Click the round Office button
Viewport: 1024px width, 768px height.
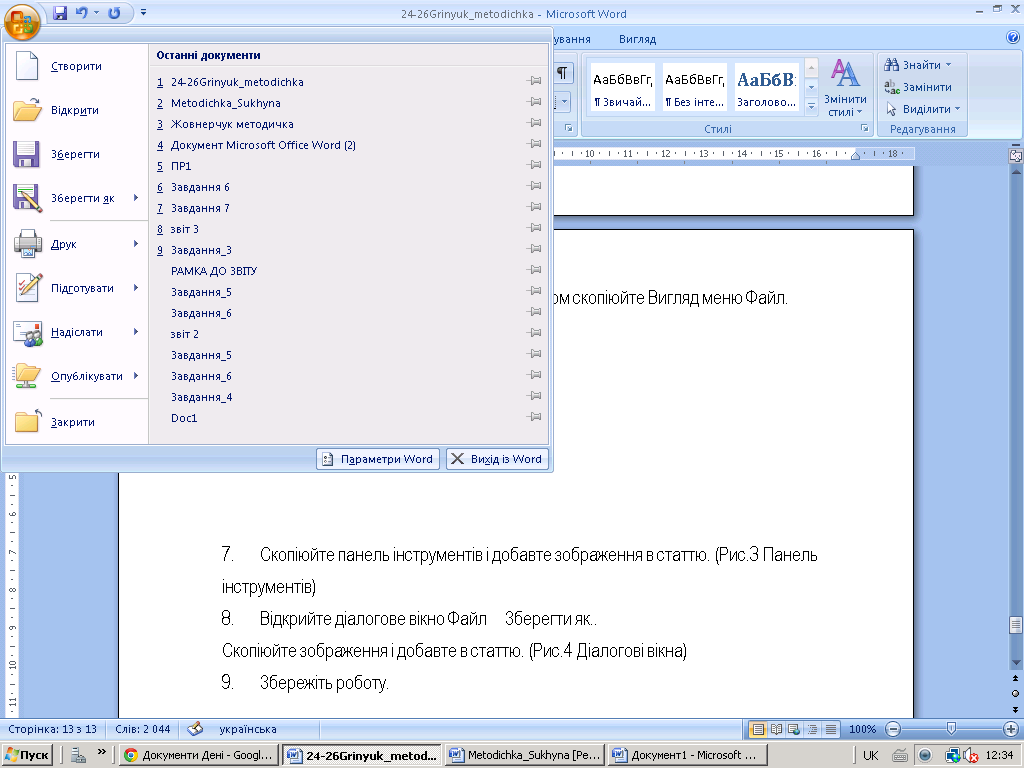[x=22, y=21]
